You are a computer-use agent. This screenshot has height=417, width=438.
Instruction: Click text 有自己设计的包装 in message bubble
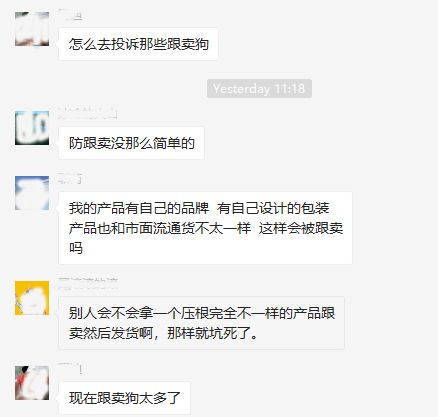pos(273,208)
